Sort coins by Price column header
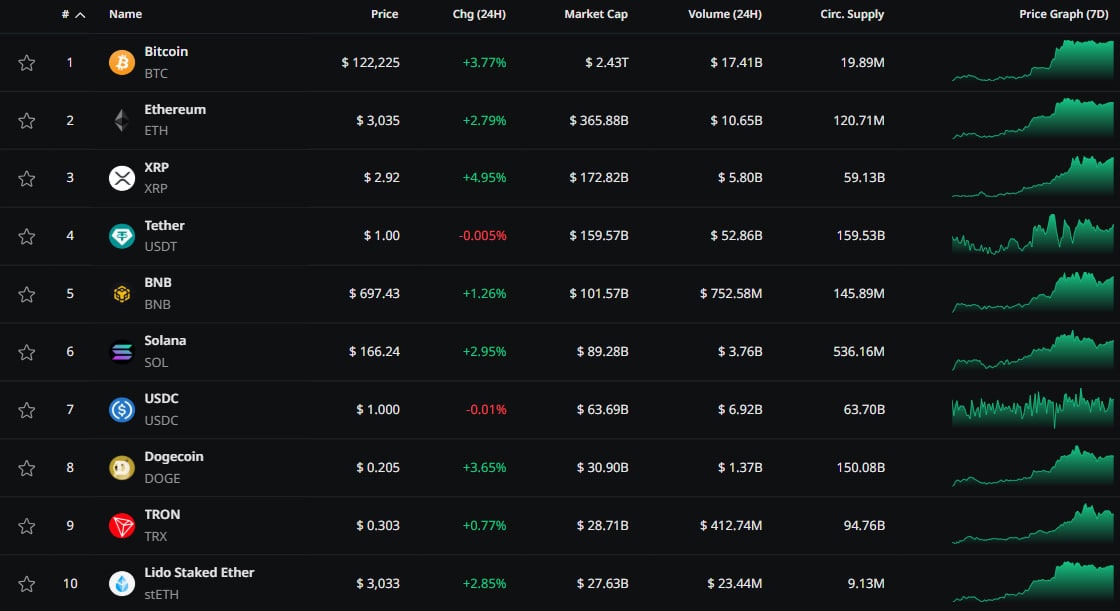The image size is (1120, 611). click(384, 14)
